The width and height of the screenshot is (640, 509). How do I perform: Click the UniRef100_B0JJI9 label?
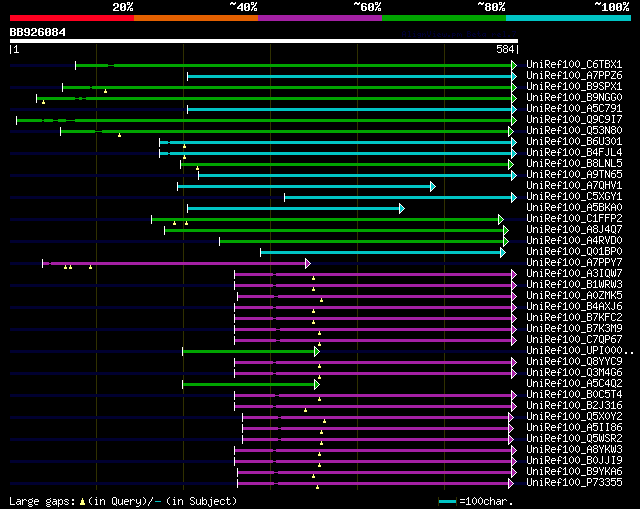click(574, 461)
